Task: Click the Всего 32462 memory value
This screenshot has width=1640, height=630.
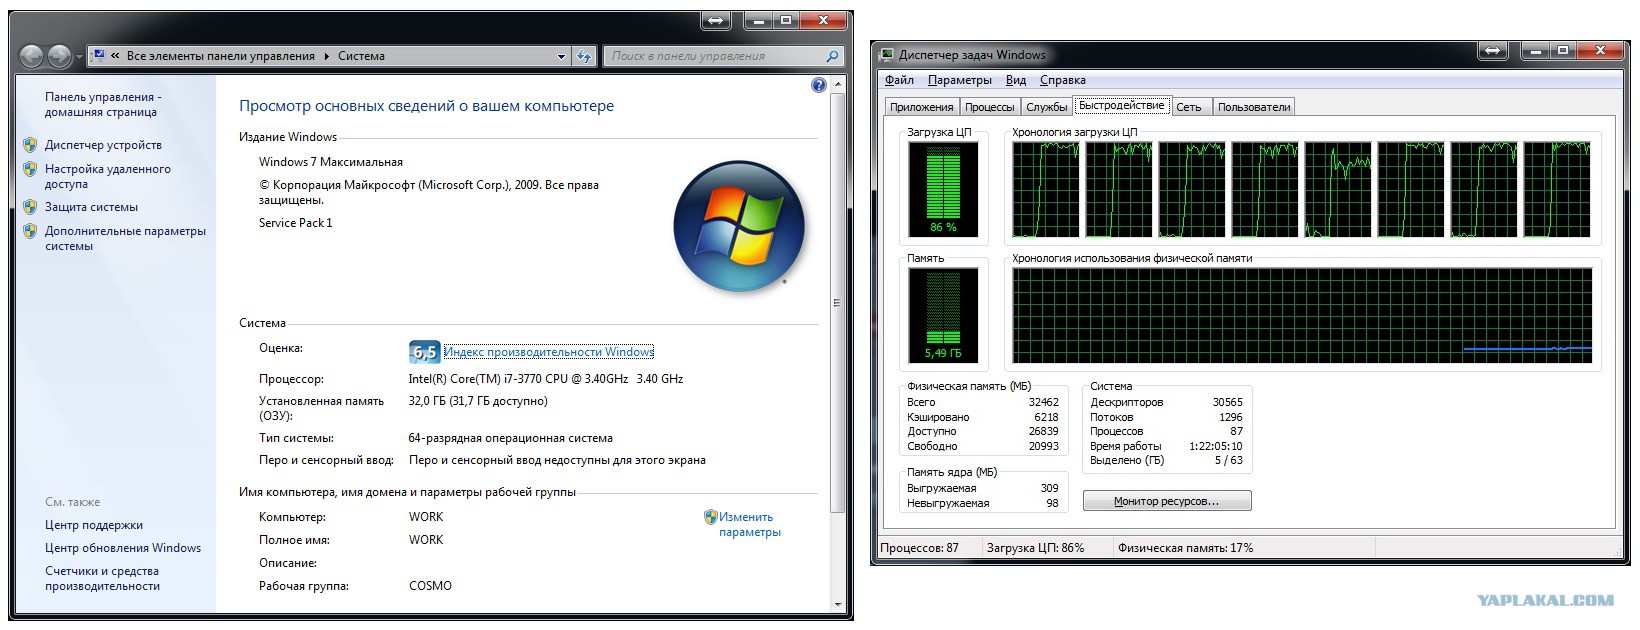Action: [1043, 402]
